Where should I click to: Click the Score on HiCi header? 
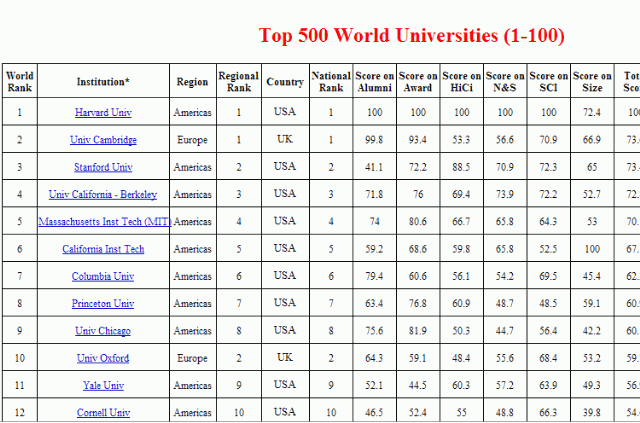click(462, 81)
